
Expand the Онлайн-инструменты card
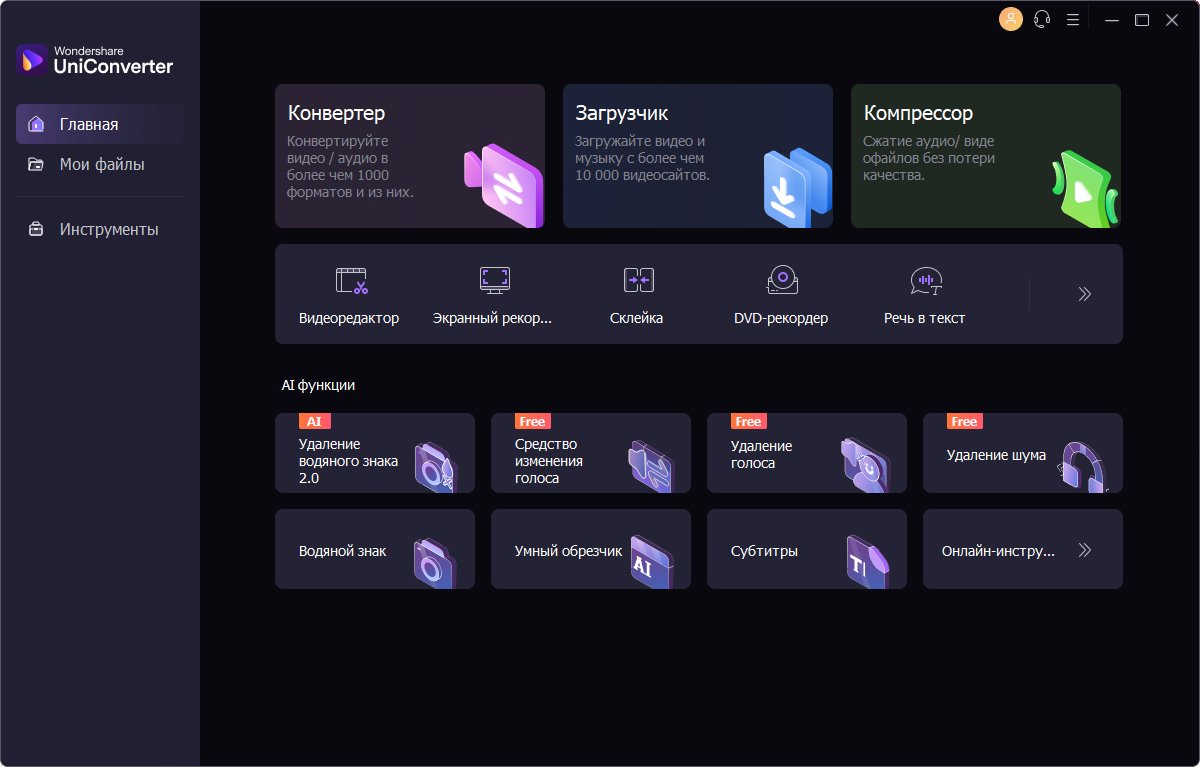(x=1023, y=549)
